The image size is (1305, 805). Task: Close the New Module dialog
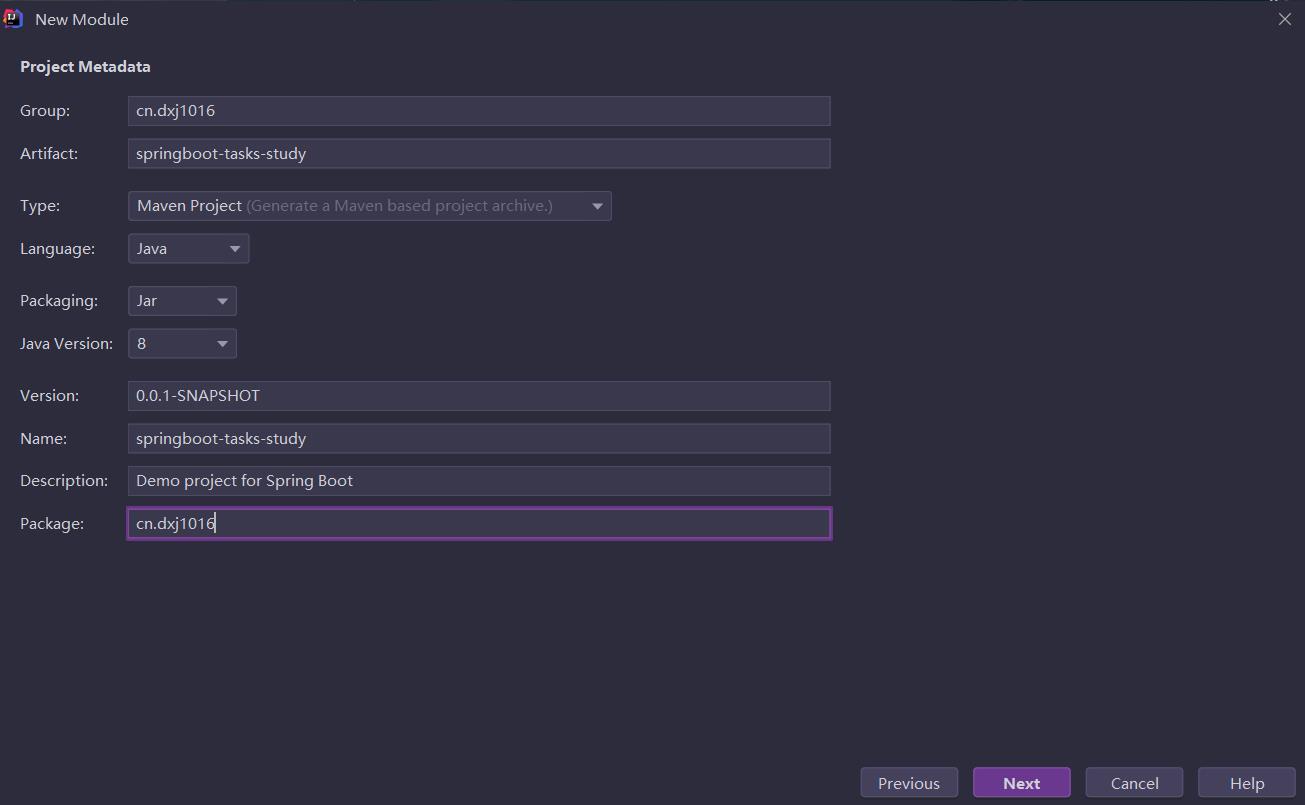[1285, 19]
